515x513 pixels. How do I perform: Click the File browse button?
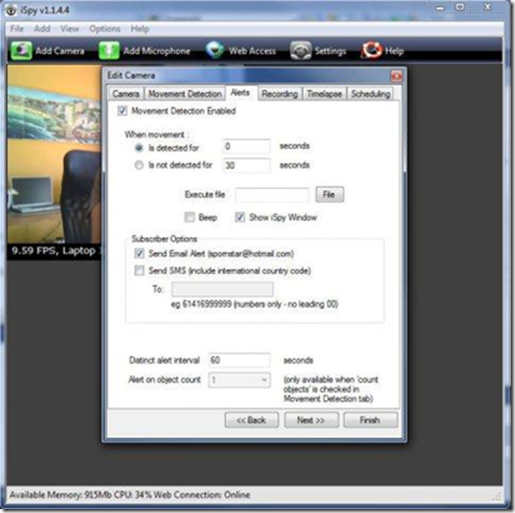(x=329, y=194)
